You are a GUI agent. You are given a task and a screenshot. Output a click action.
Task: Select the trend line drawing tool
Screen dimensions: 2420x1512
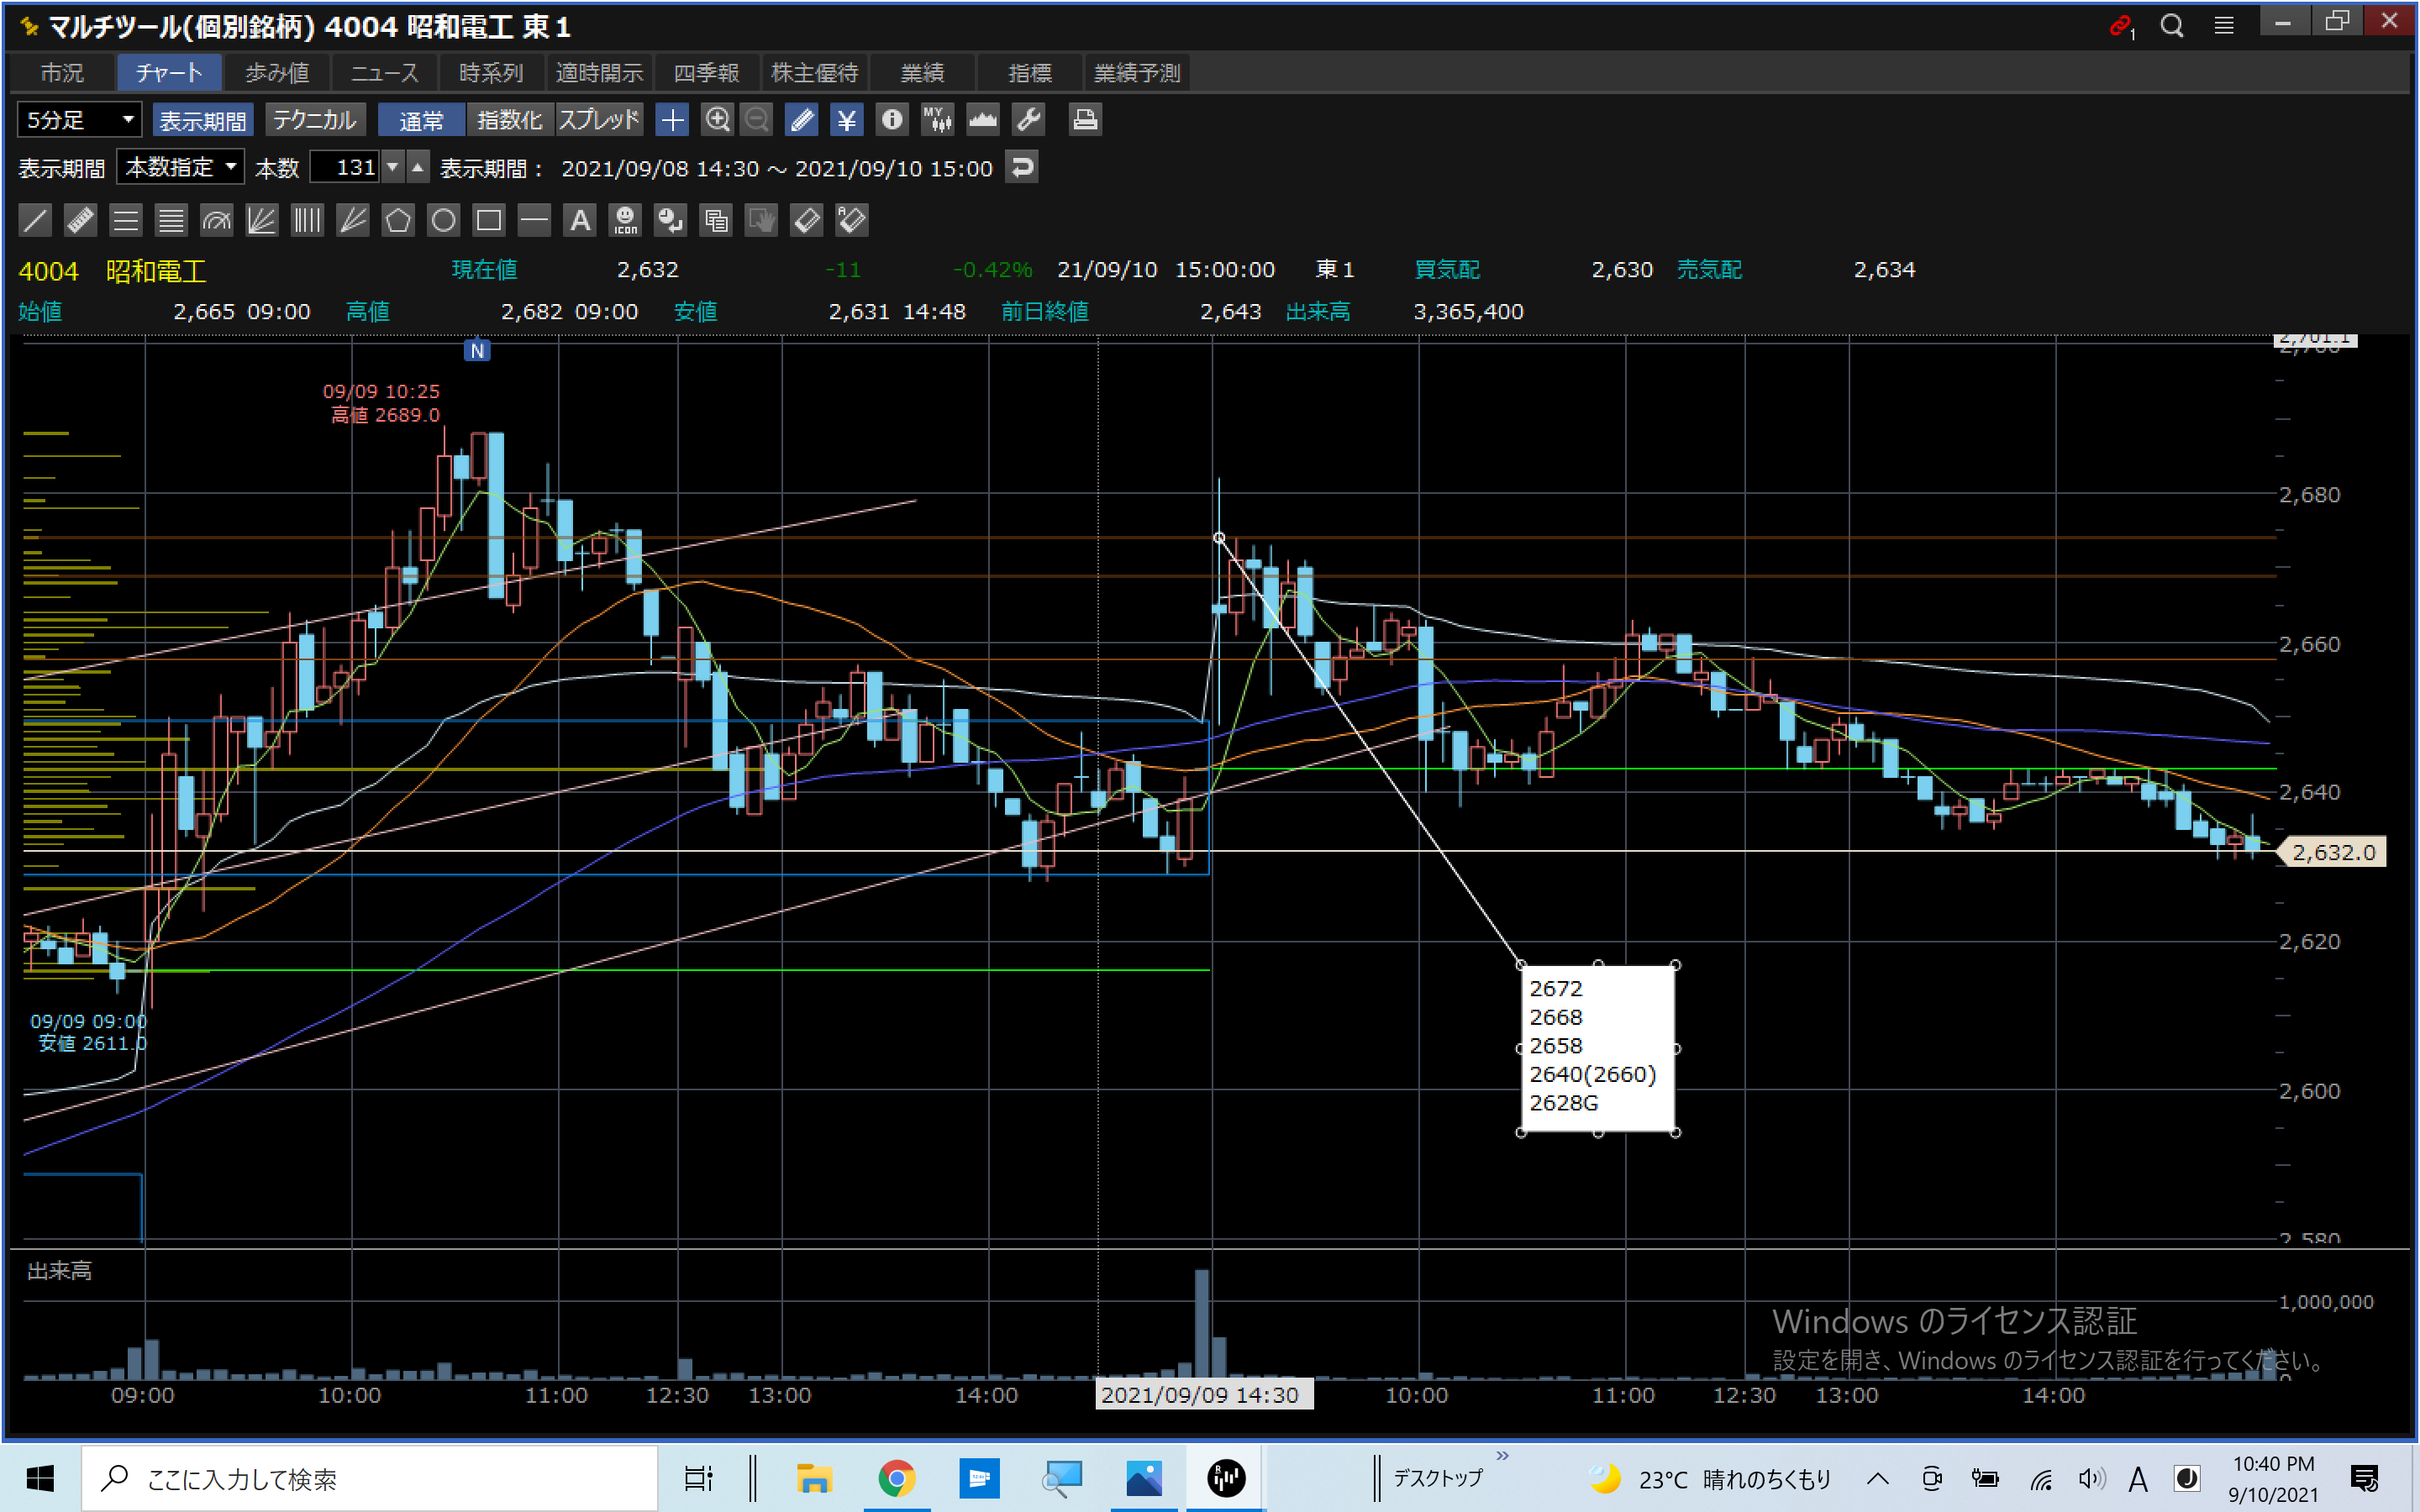tap(35, 220)
